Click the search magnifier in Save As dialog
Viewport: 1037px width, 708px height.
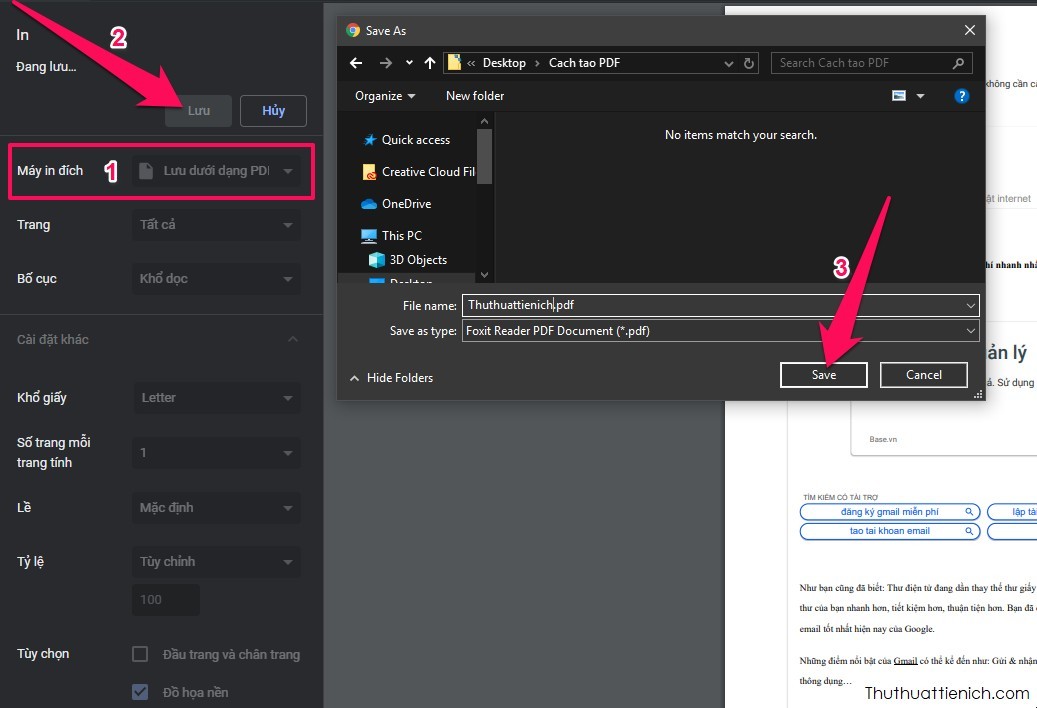tap(959, 63)
